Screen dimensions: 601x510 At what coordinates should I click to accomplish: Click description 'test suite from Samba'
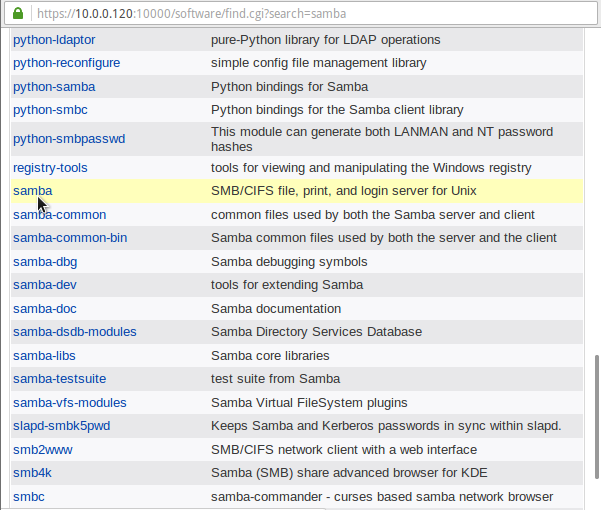click(275, 379)
